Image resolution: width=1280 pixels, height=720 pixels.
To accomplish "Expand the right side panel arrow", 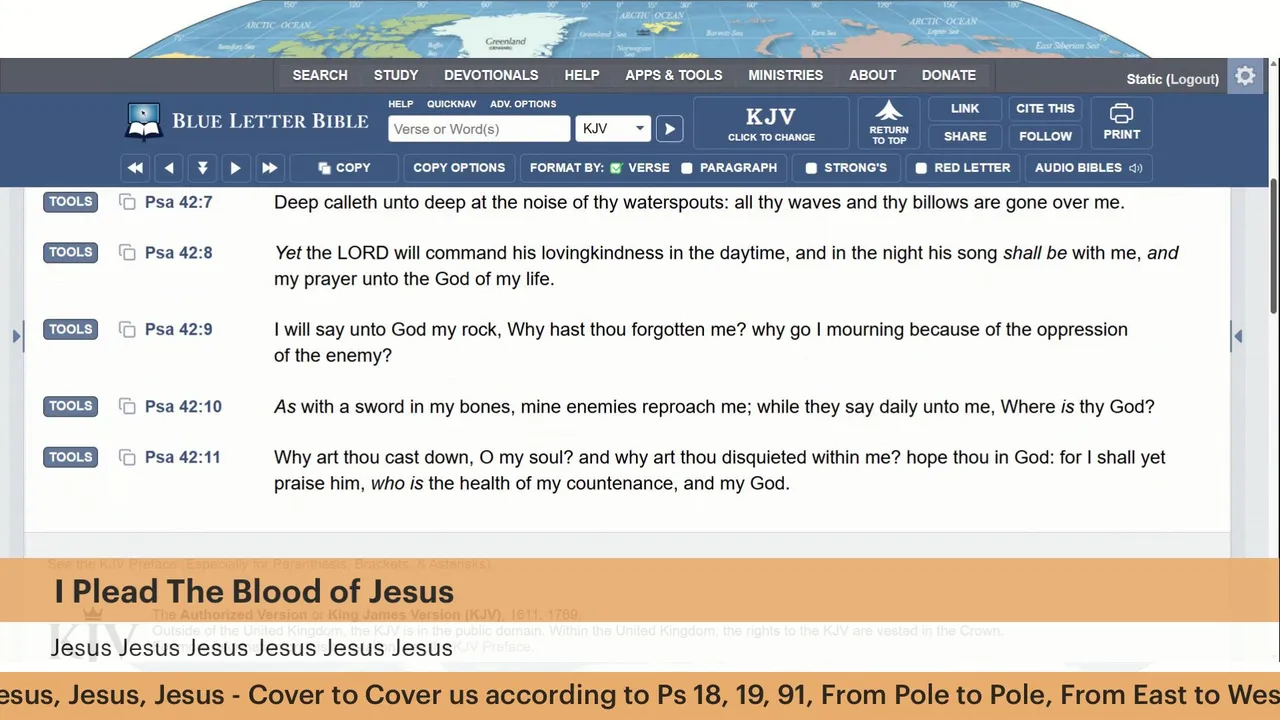I will point(1238,336).
